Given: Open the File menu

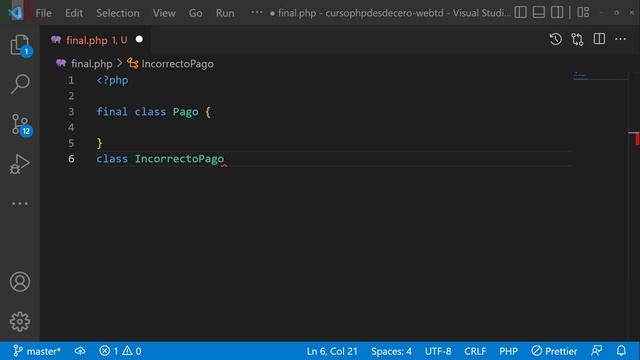Looking at the screenshot, I should 43,13.
